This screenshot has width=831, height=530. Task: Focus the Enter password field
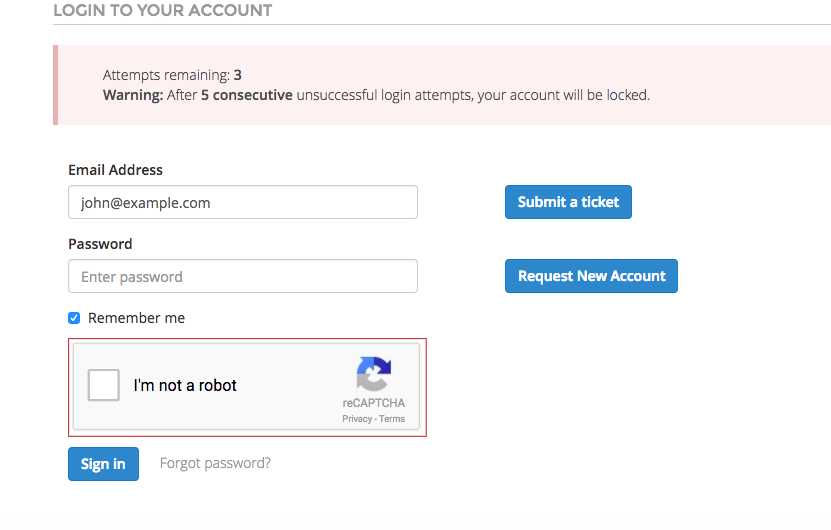[243, 276]
